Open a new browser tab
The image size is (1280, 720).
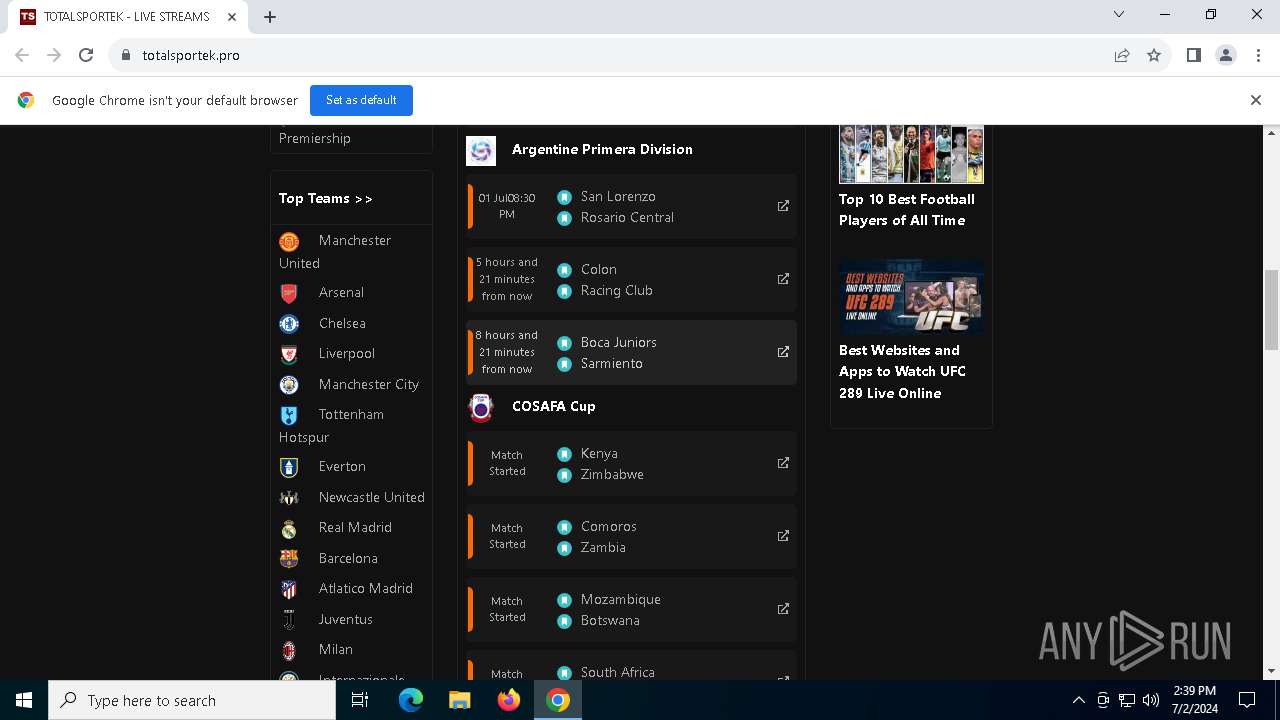click(x=270, y=17)
